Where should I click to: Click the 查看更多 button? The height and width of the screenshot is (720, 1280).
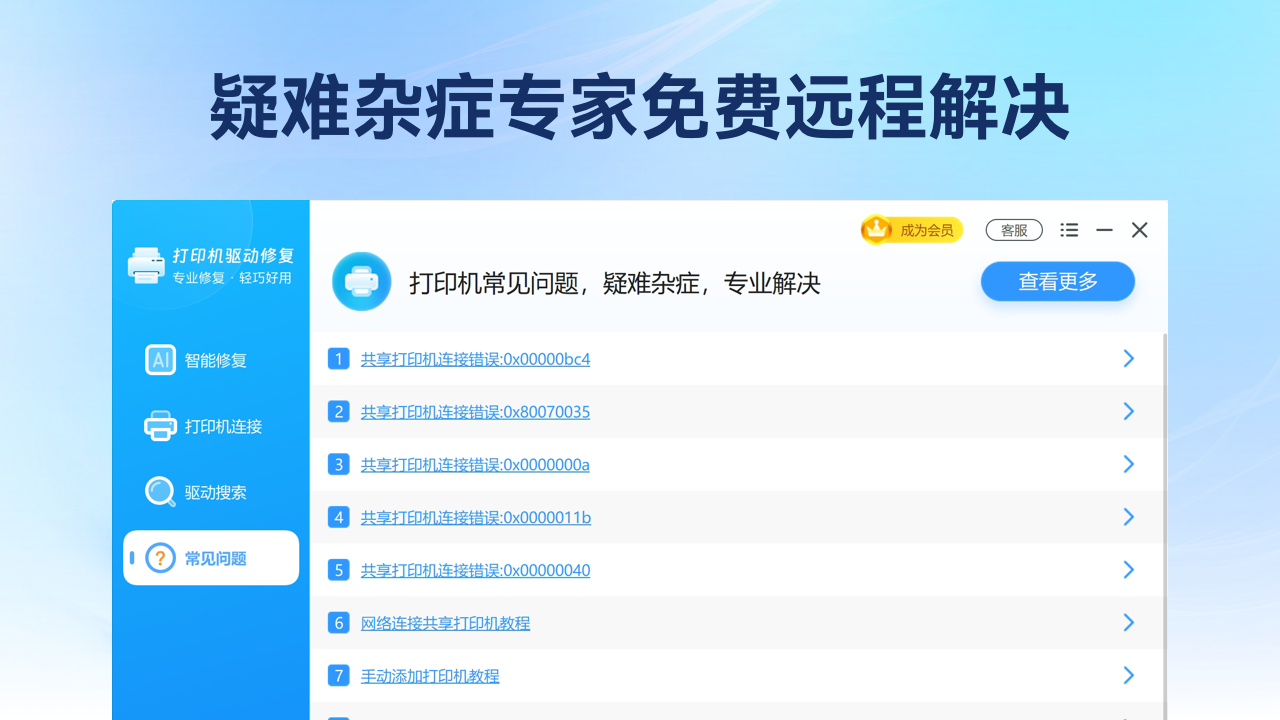point(1057,281)
